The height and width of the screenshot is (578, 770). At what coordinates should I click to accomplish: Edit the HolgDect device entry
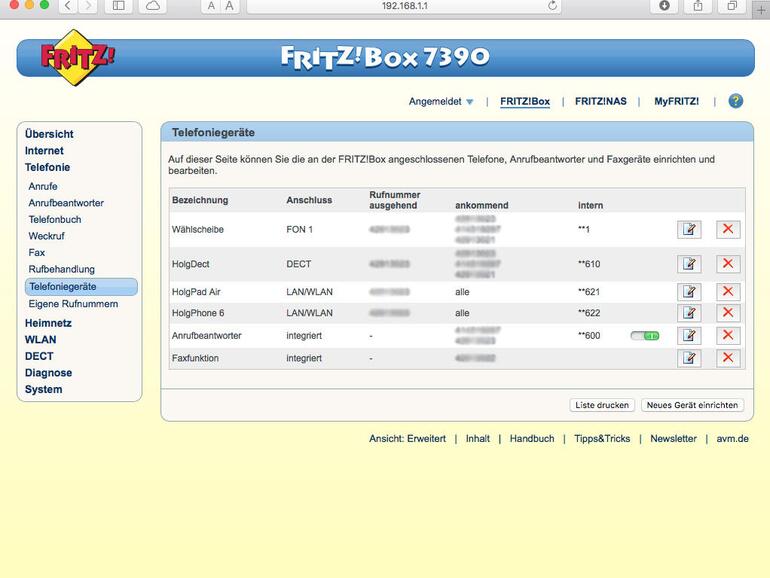689,264
